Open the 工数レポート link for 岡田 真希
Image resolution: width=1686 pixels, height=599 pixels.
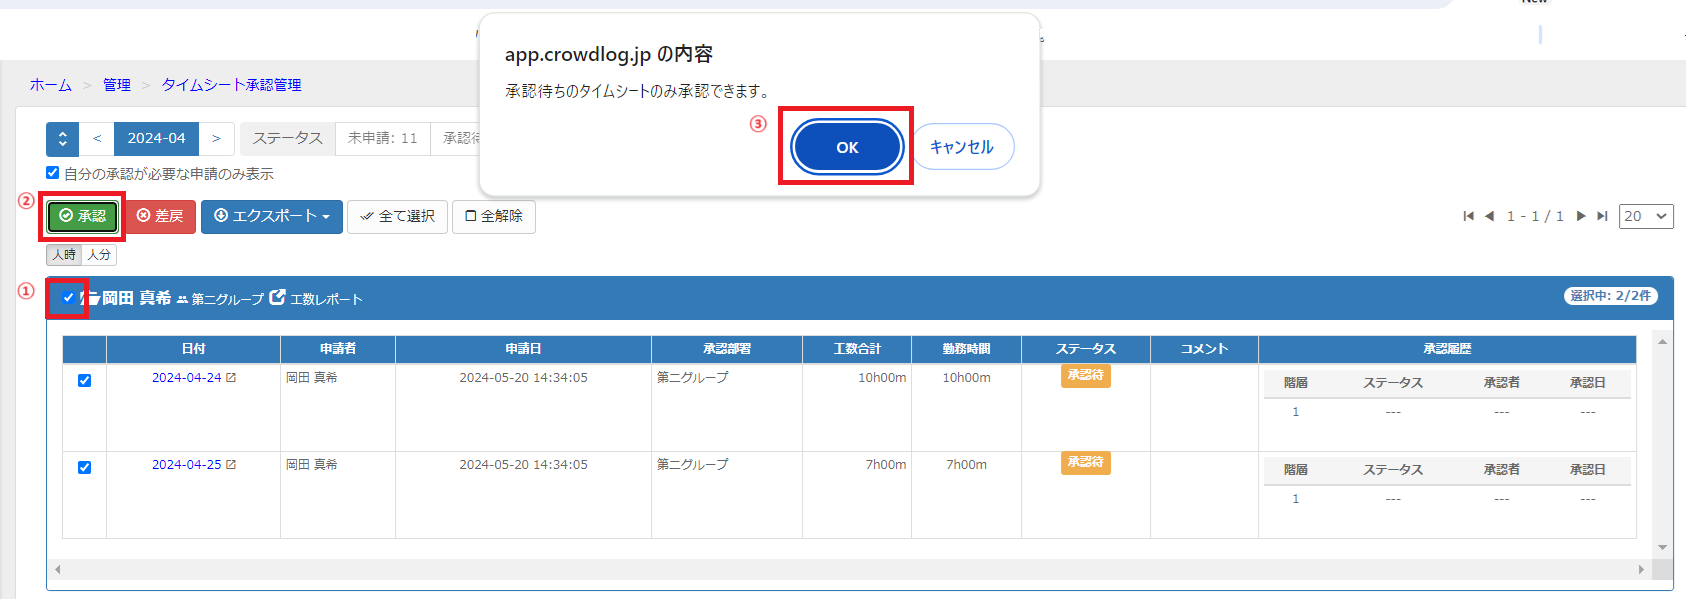(x=317, y=299)
